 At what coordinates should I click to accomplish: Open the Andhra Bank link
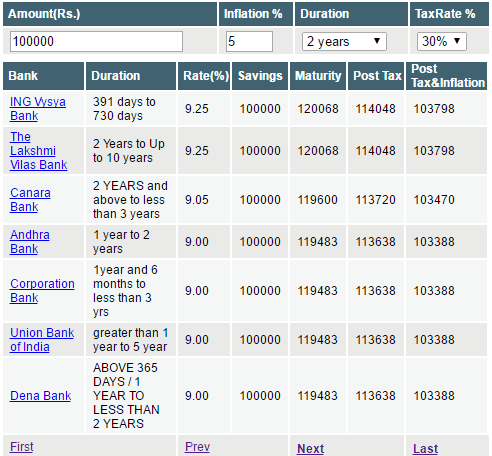point(30,242)
